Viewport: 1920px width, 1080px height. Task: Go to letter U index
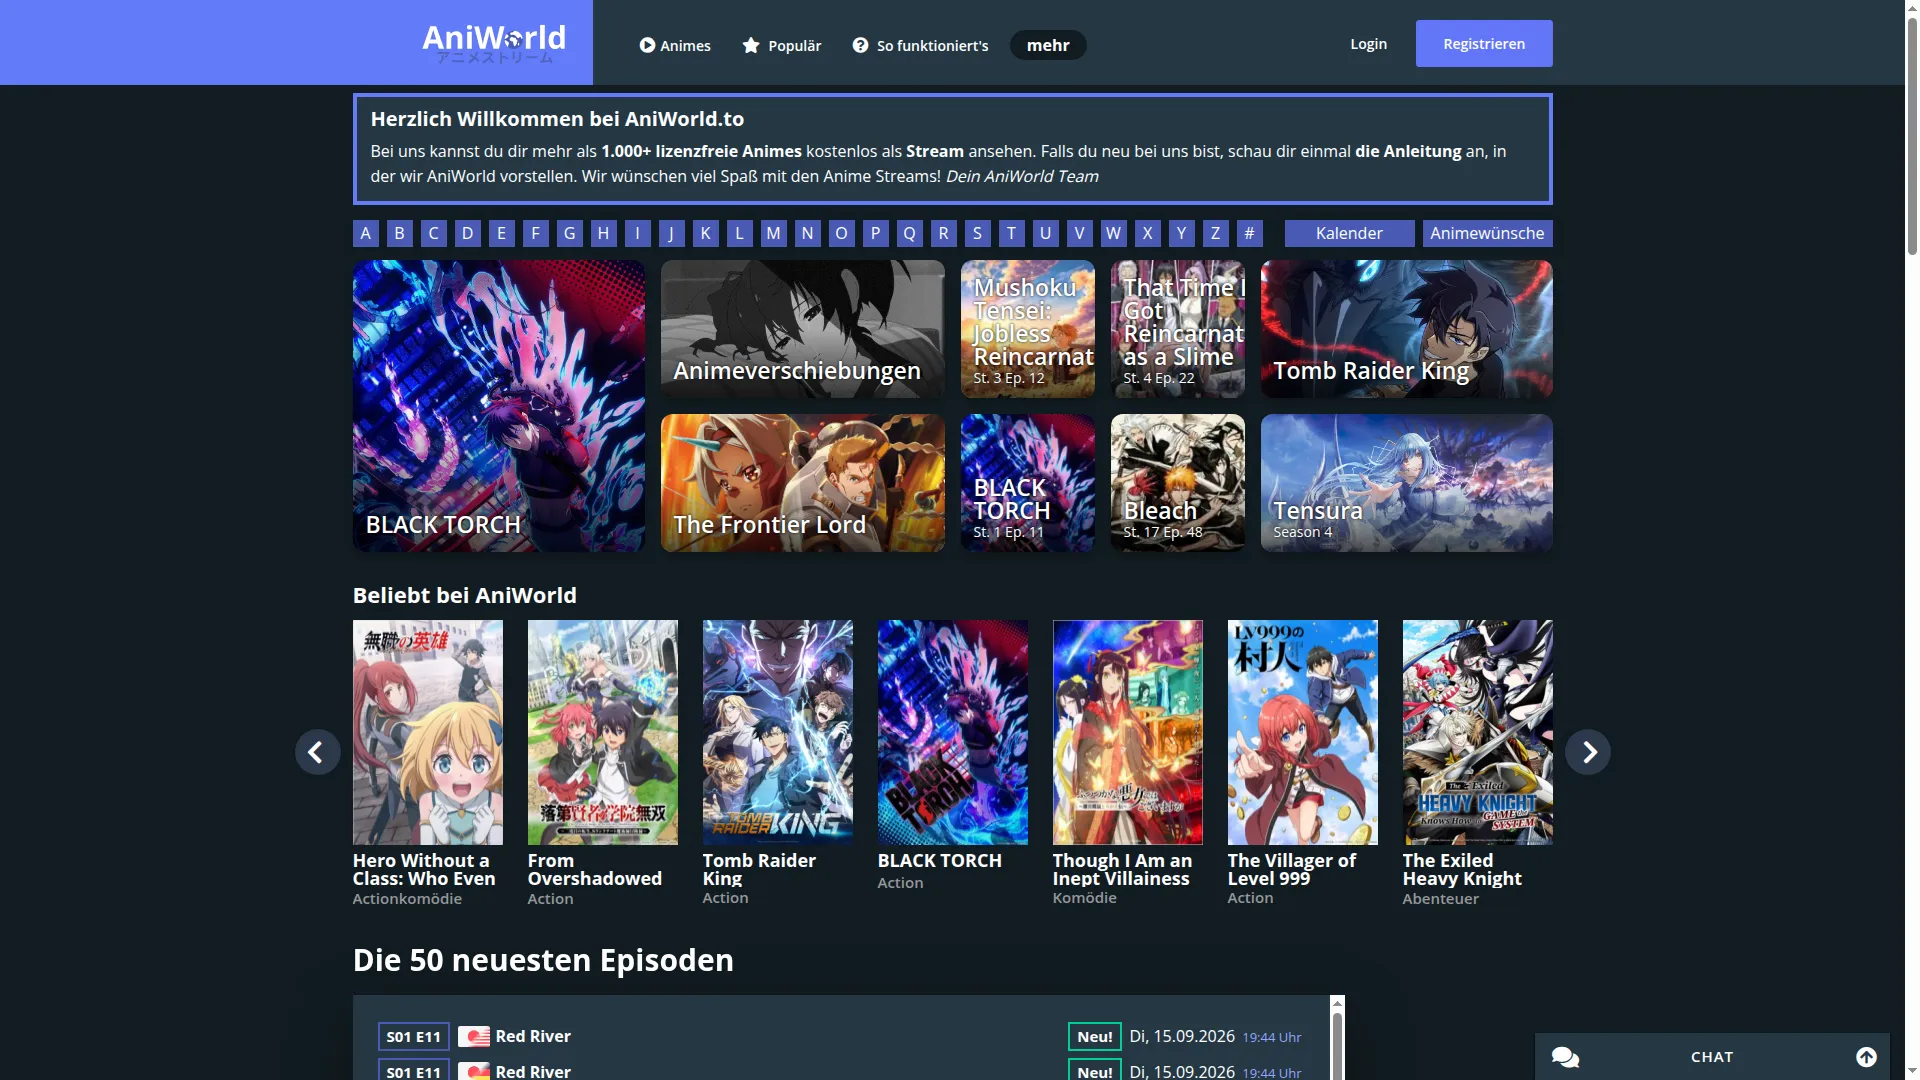1046,233
